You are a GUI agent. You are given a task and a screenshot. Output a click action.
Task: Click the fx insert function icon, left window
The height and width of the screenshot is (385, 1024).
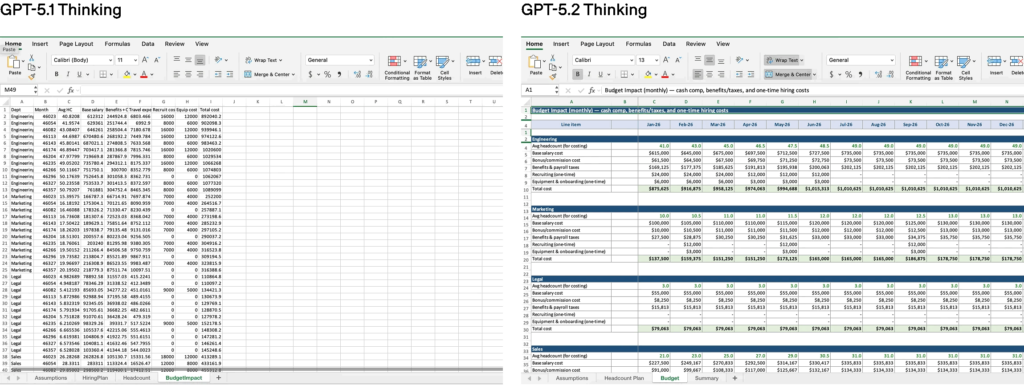point(70,90)
